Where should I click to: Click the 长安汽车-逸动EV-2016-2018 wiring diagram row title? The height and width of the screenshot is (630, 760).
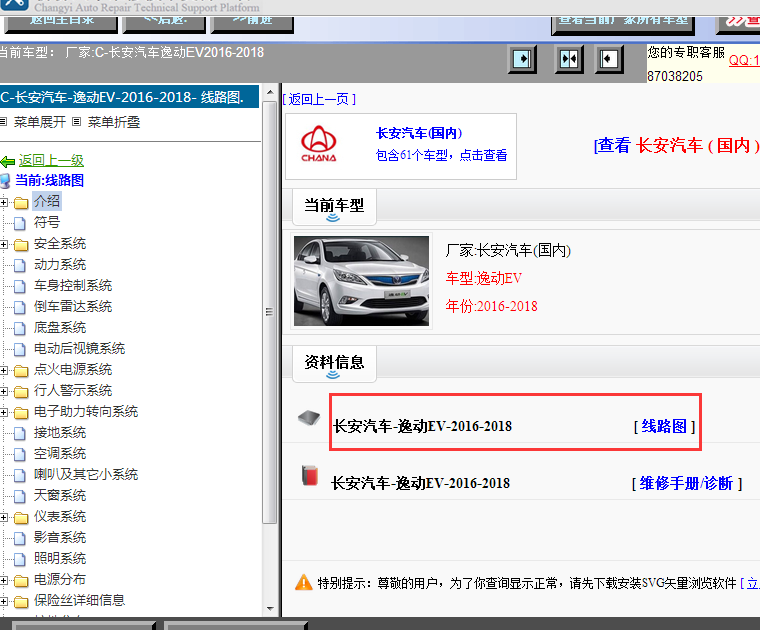point(422,426)
